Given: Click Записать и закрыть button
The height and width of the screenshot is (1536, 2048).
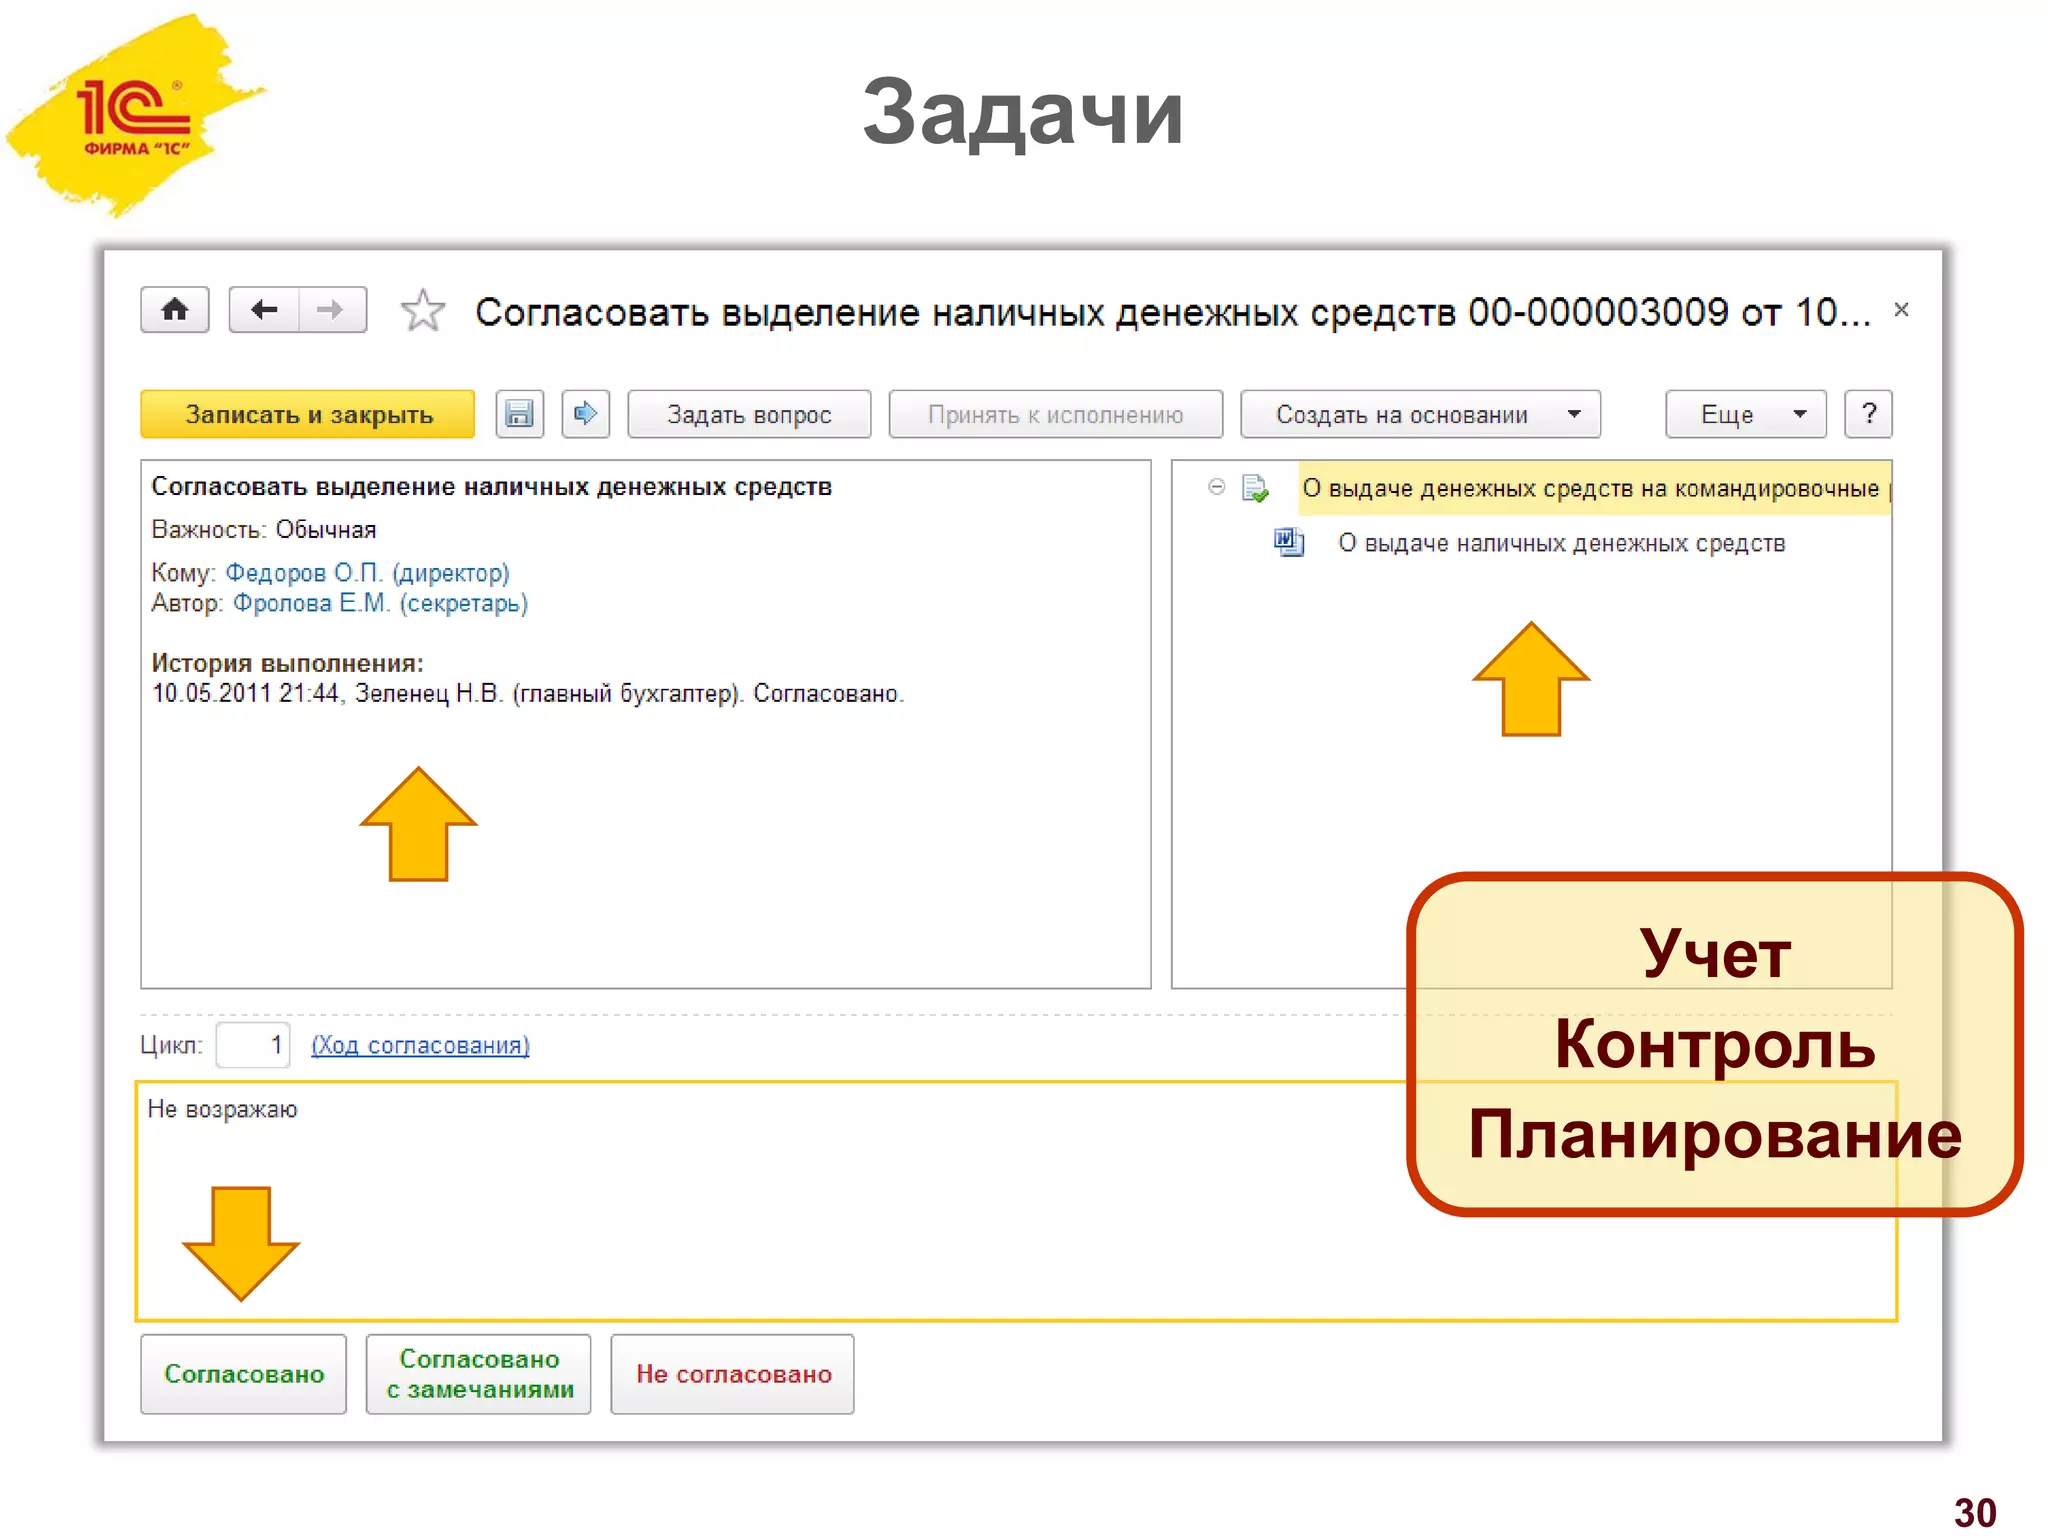Looking at the screenshot, I should (x=308, y=414).
